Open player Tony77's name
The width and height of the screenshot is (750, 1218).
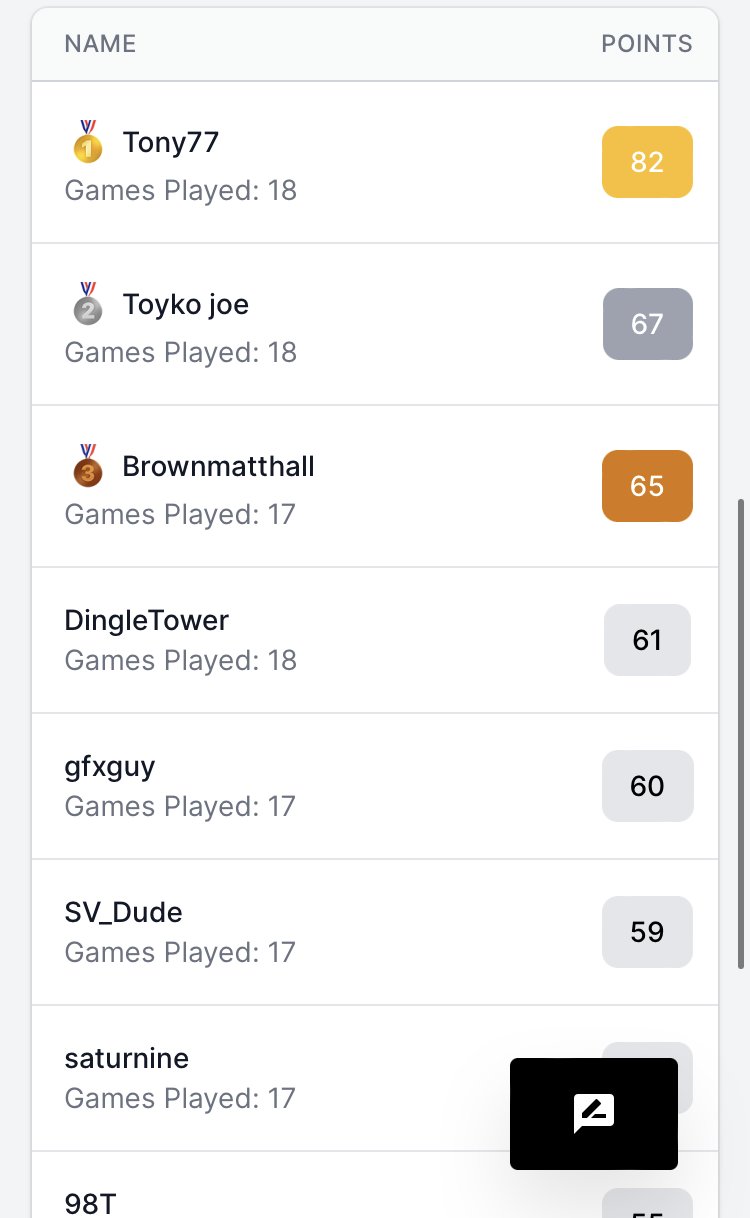171,142
